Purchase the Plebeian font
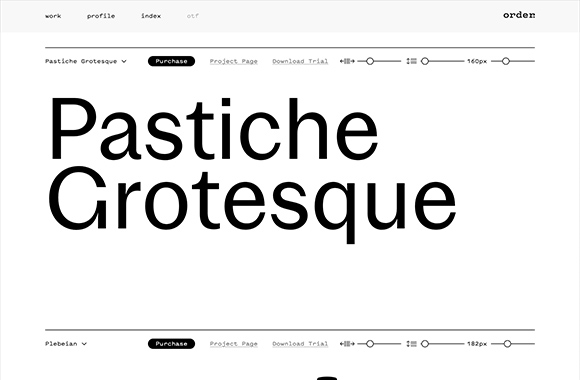Image resolution: width=580 pixels, height=380 pixels. pos(171,344)
